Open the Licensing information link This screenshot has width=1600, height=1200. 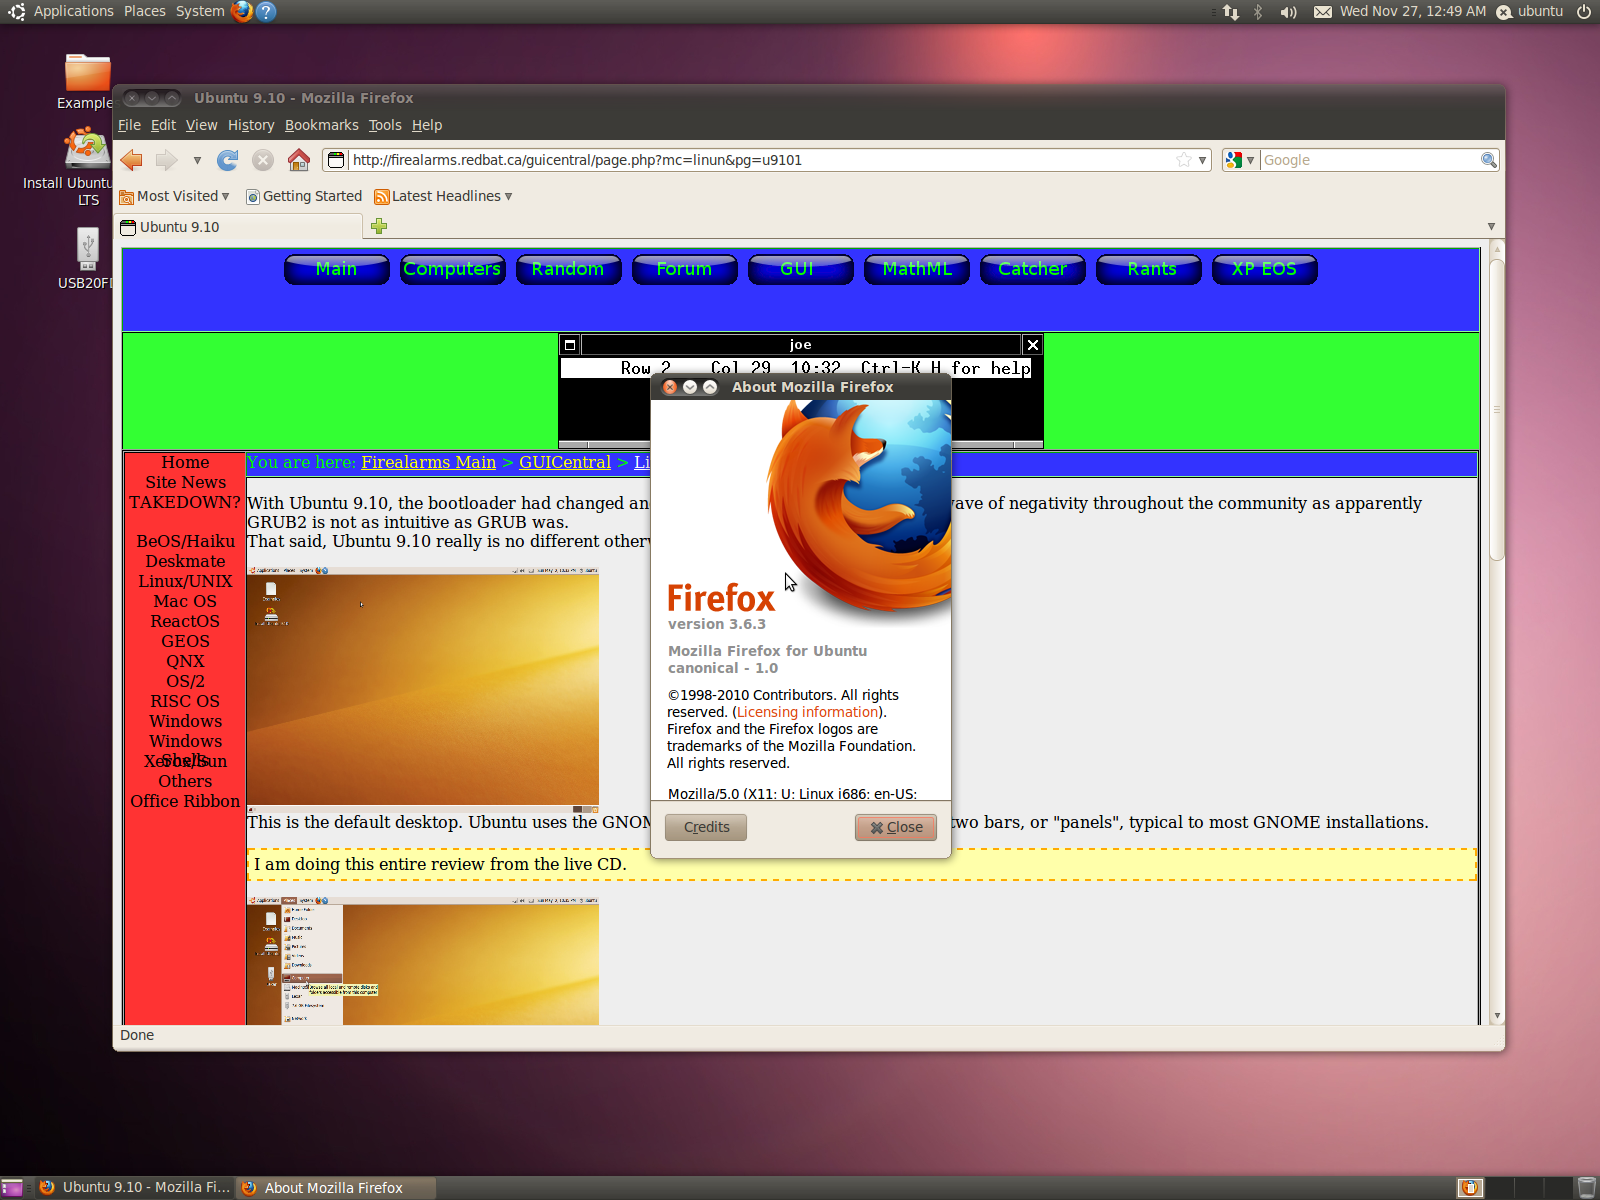(808, 712)
